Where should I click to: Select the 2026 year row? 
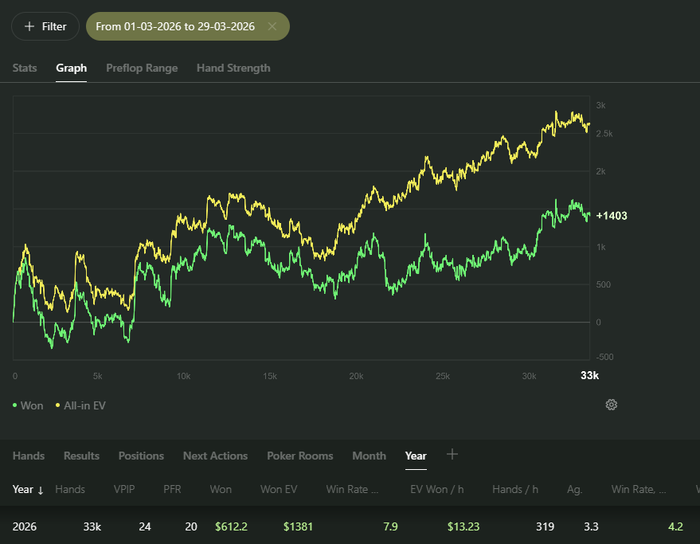pos(27,526)
